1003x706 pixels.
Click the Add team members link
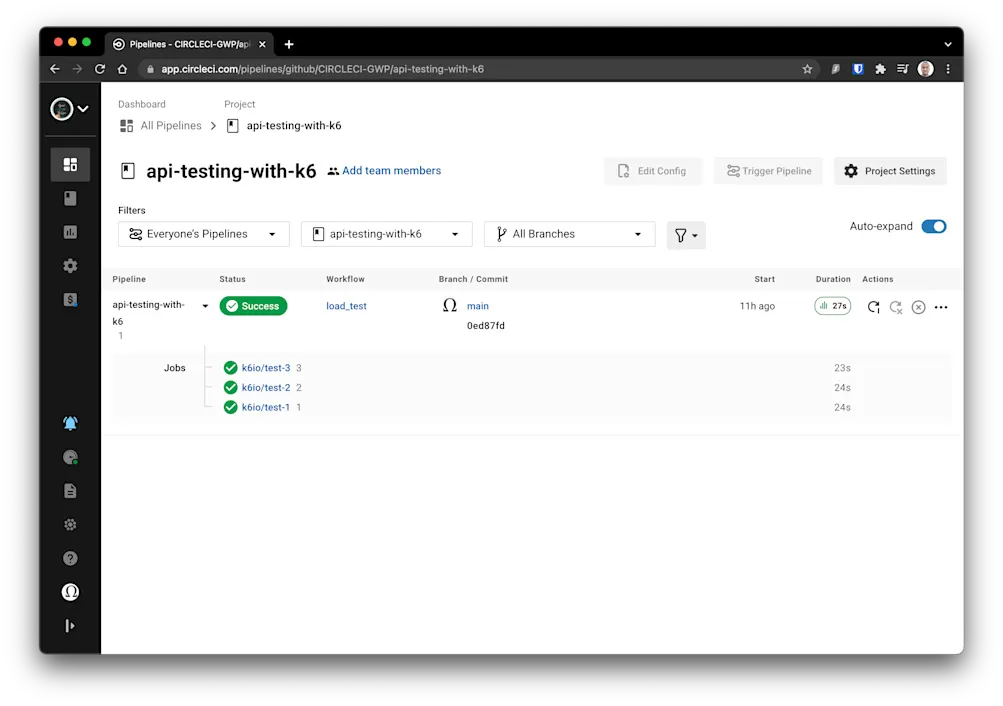pos(391,171)
